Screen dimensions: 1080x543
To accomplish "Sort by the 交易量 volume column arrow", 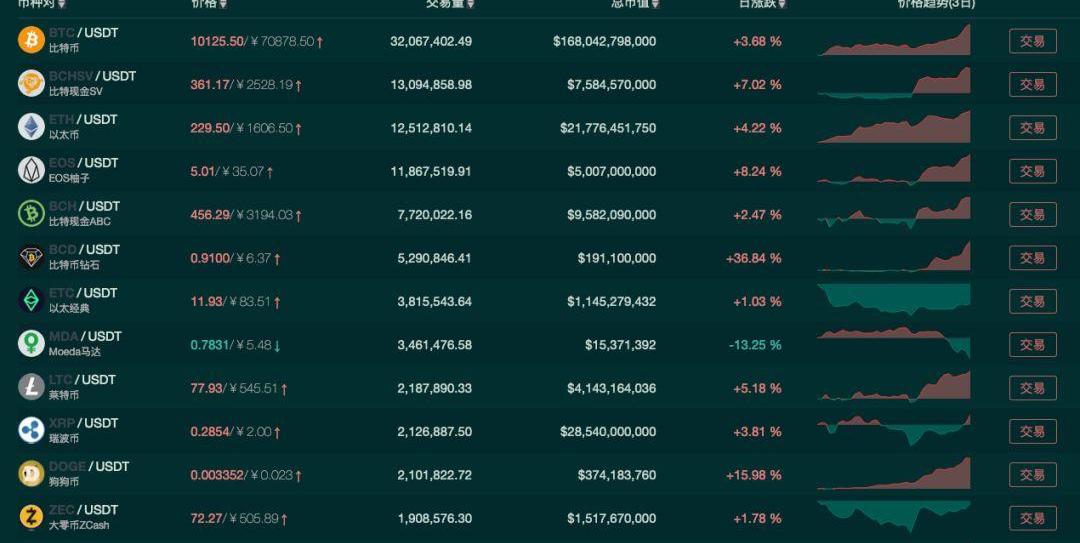I will [470, 4].
